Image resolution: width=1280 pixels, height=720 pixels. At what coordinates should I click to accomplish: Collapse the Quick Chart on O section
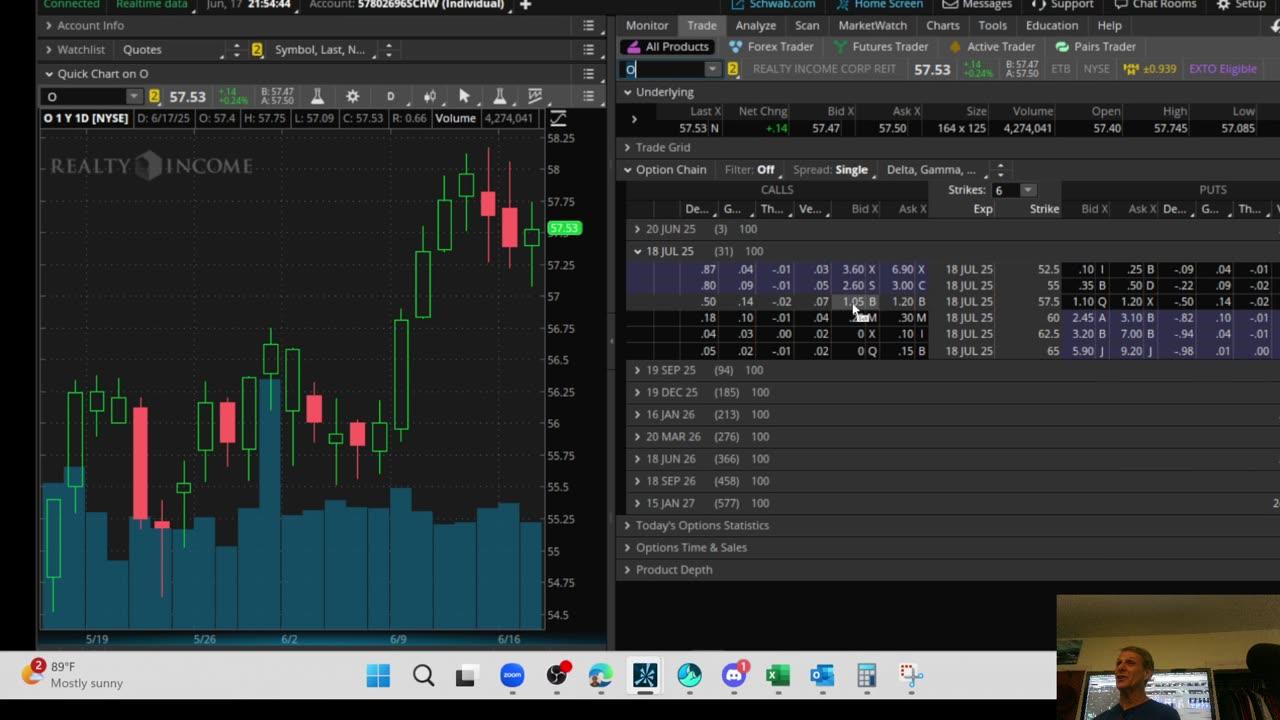click(x=48, y=74)
